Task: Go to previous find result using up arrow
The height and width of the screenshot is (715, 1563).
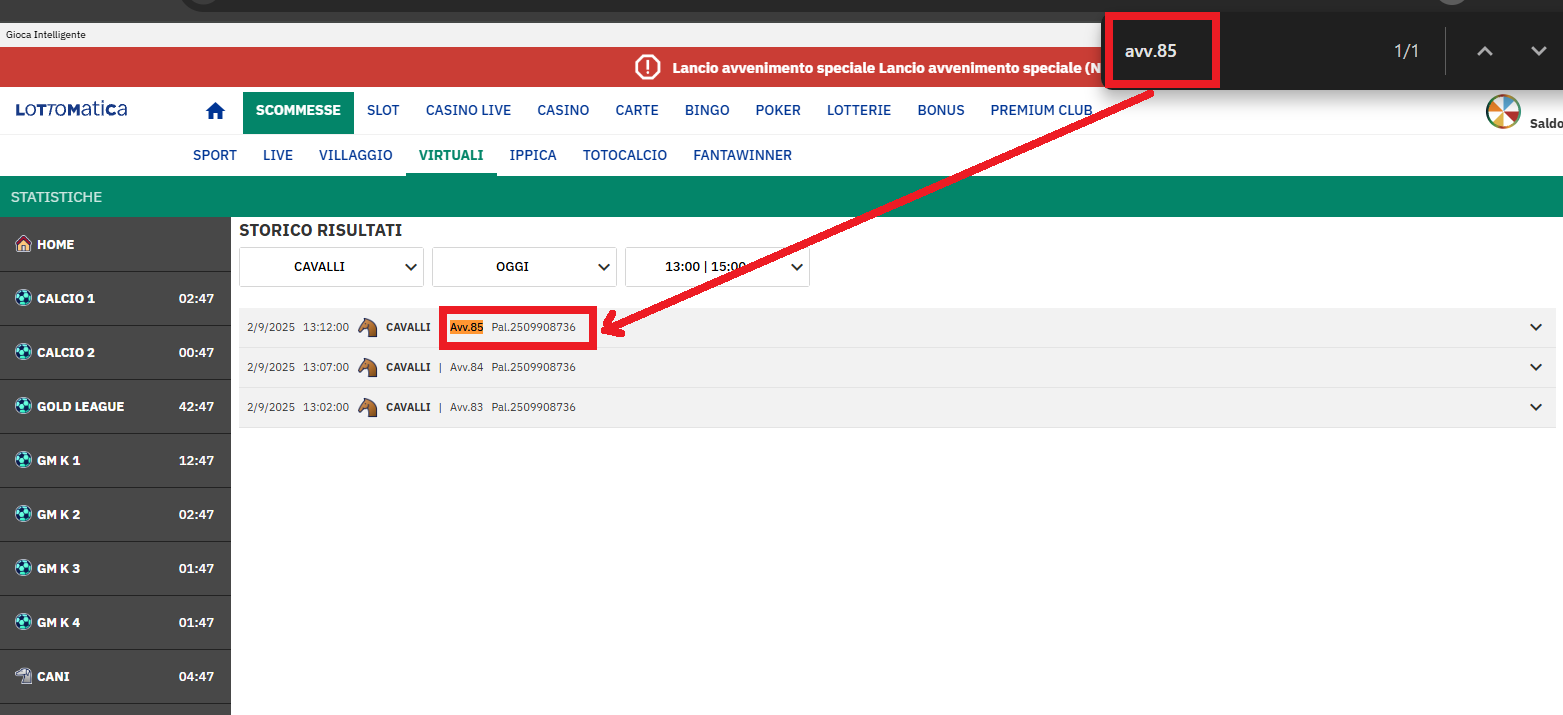Action: tap(1485, 51)
